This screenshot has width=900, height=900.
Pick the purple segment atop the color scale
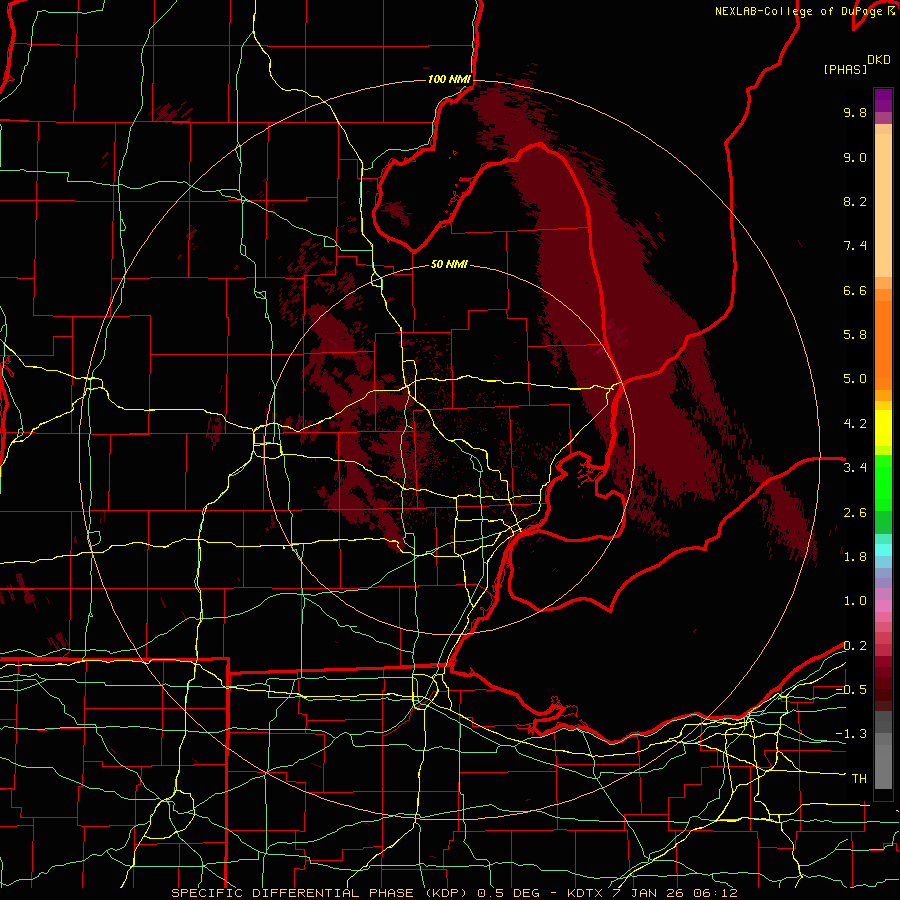[883, 100]
